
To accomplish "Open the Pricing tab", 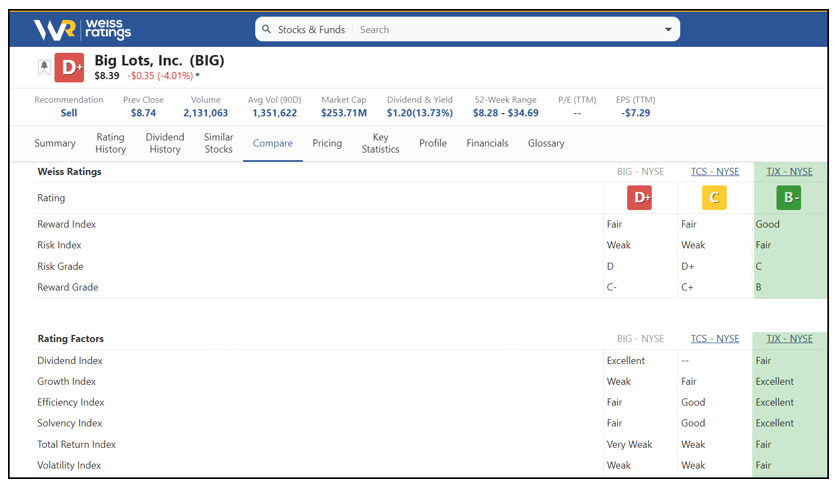I will click(x=327, y=143).
